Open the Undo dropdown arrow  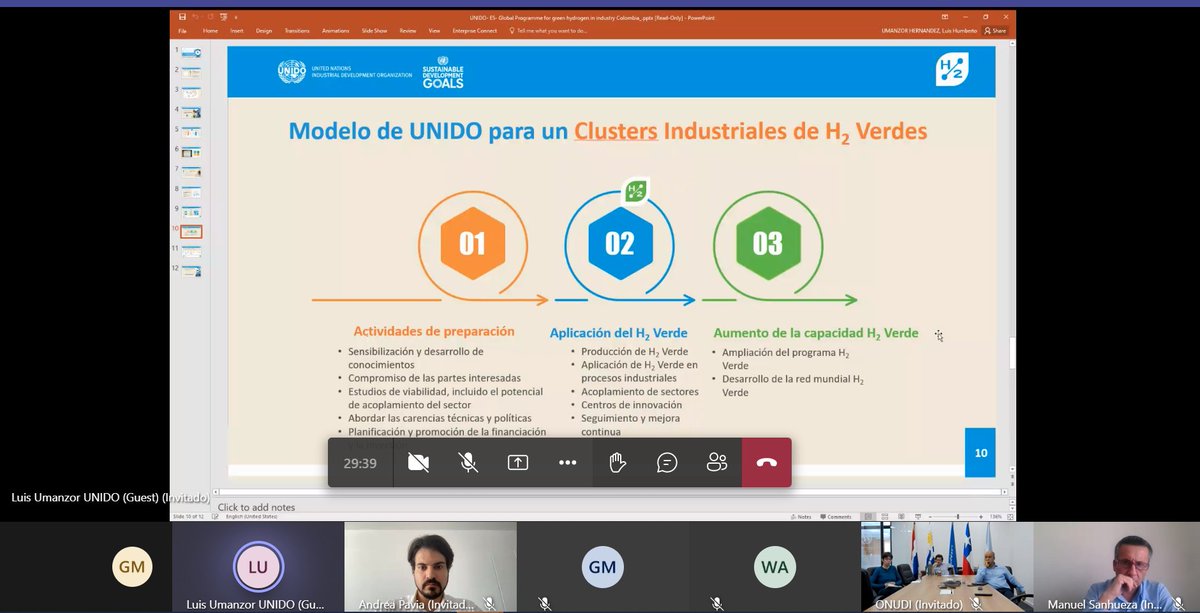pyautogui.click(x=201, y=17)
